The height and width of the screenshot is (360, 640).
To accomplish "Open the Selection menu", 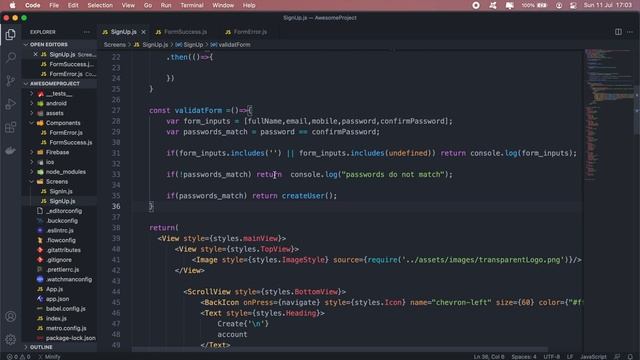I will (x=100, y=5).
